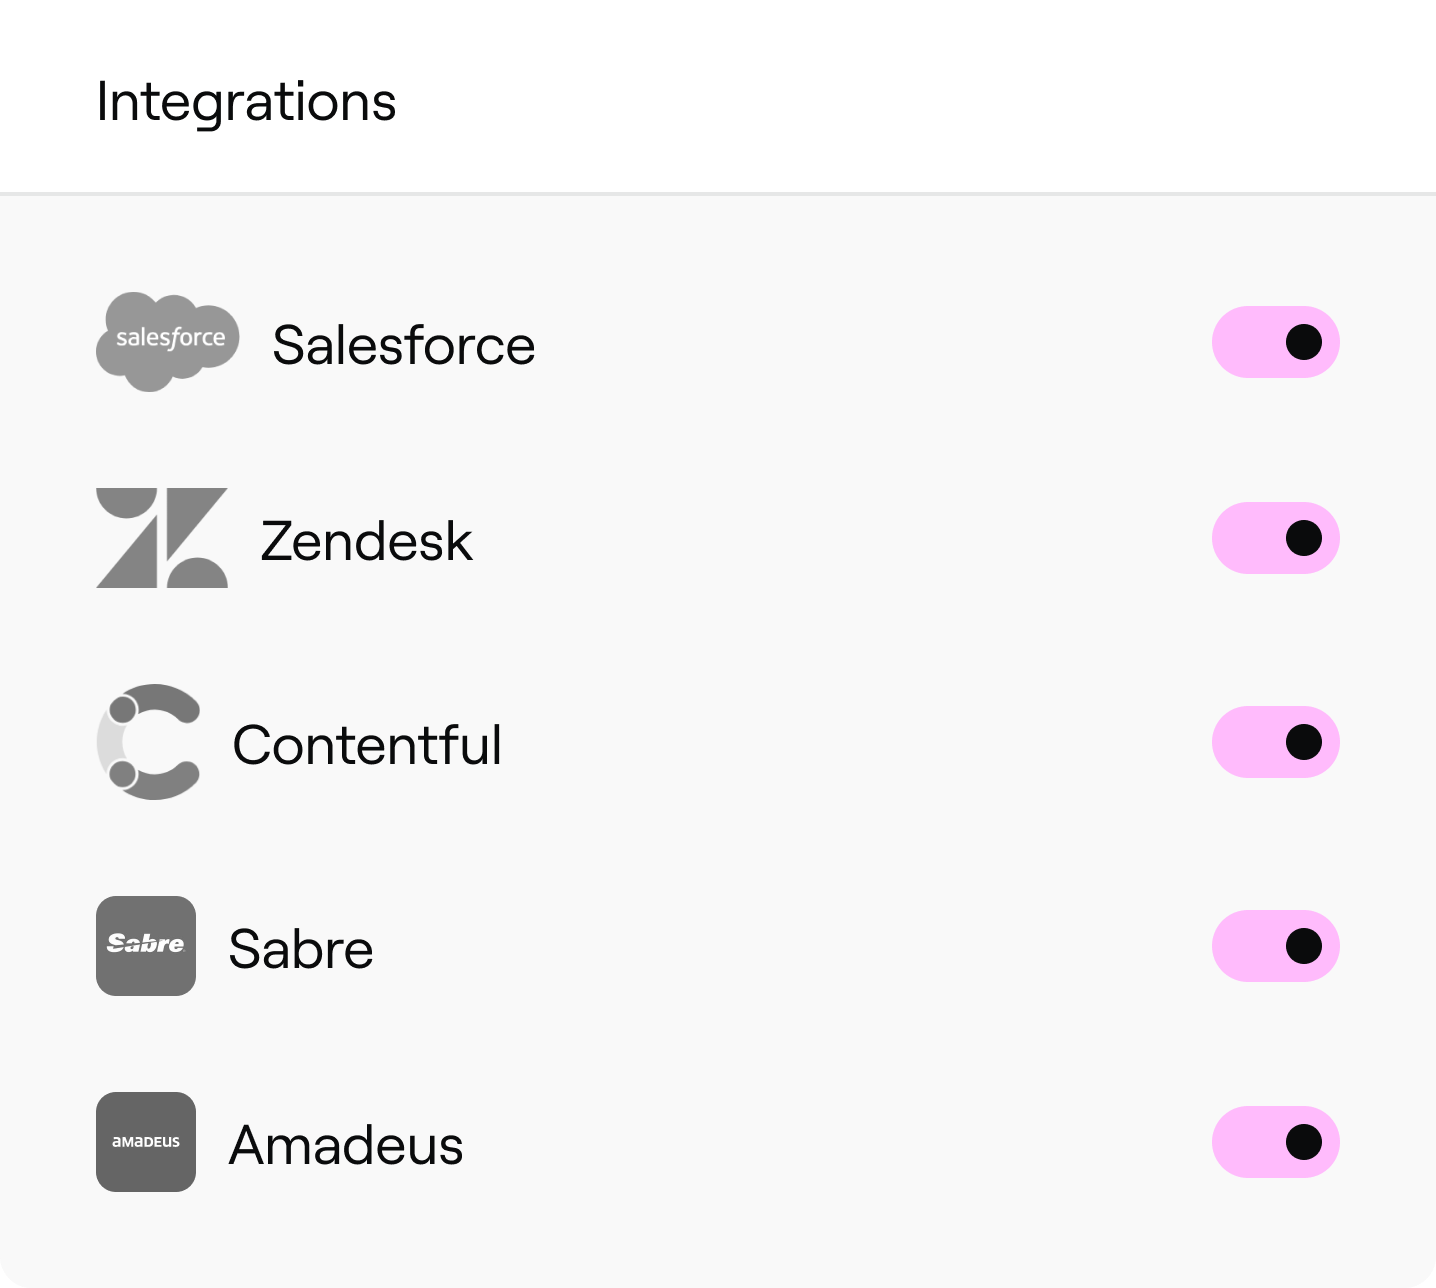Viewport: 1436px width, 1288px height.
Task: Click the Contentful C-shaped logo
Action: tap(149, 742)
